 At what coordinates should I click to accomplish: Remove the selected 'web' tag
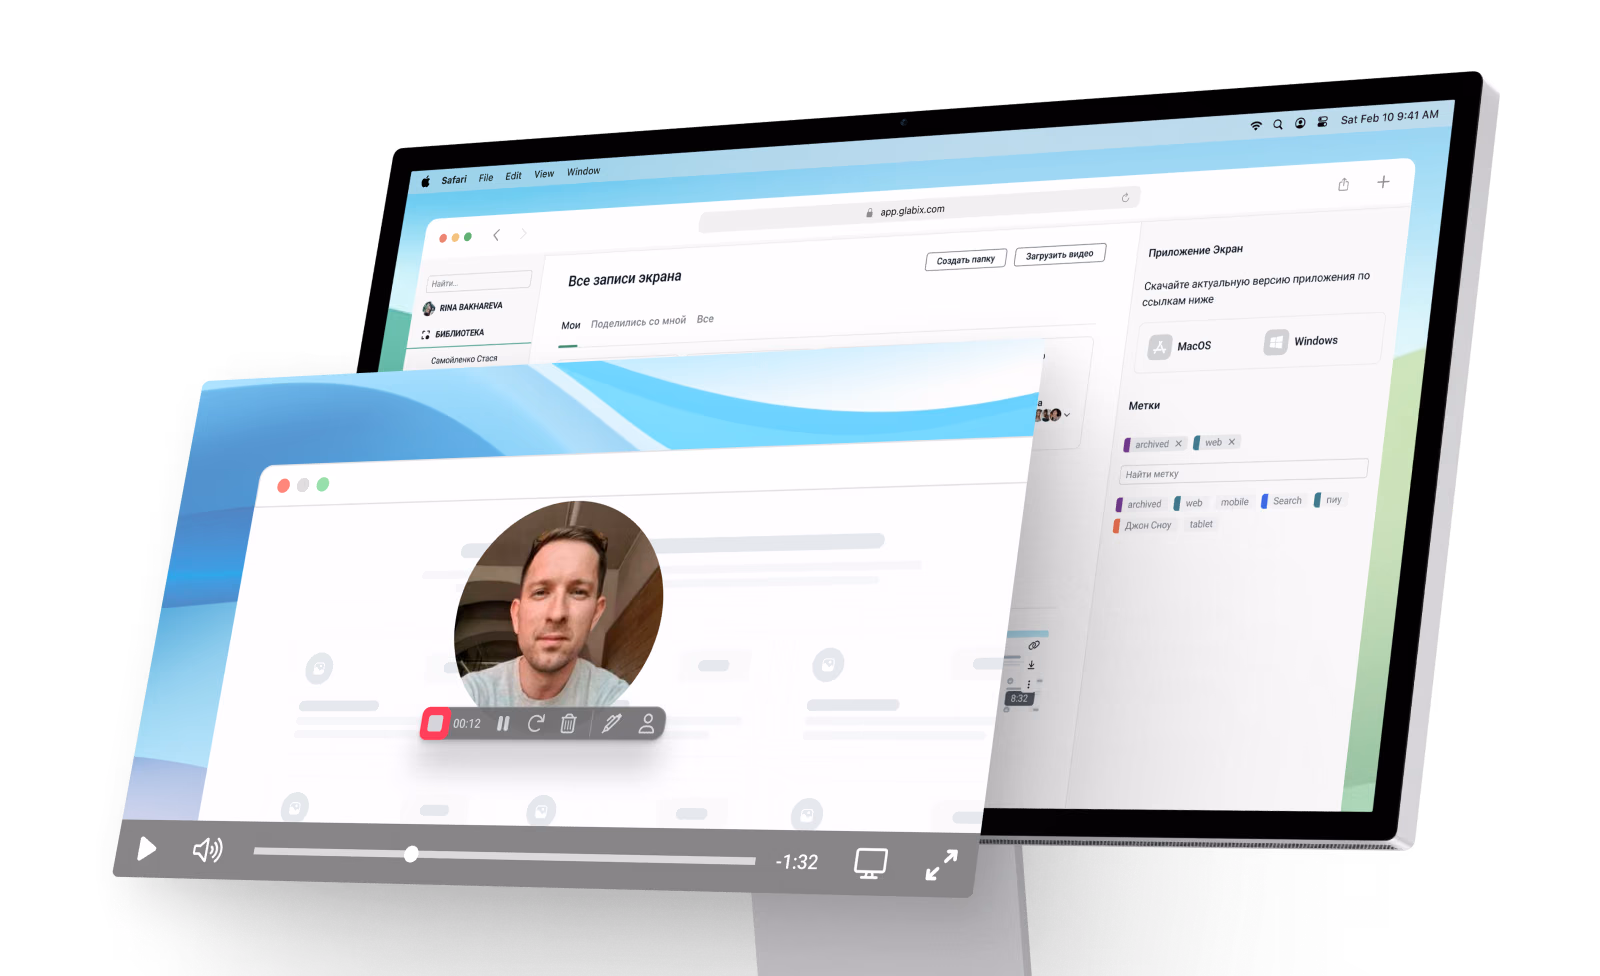coord(1232,442)
